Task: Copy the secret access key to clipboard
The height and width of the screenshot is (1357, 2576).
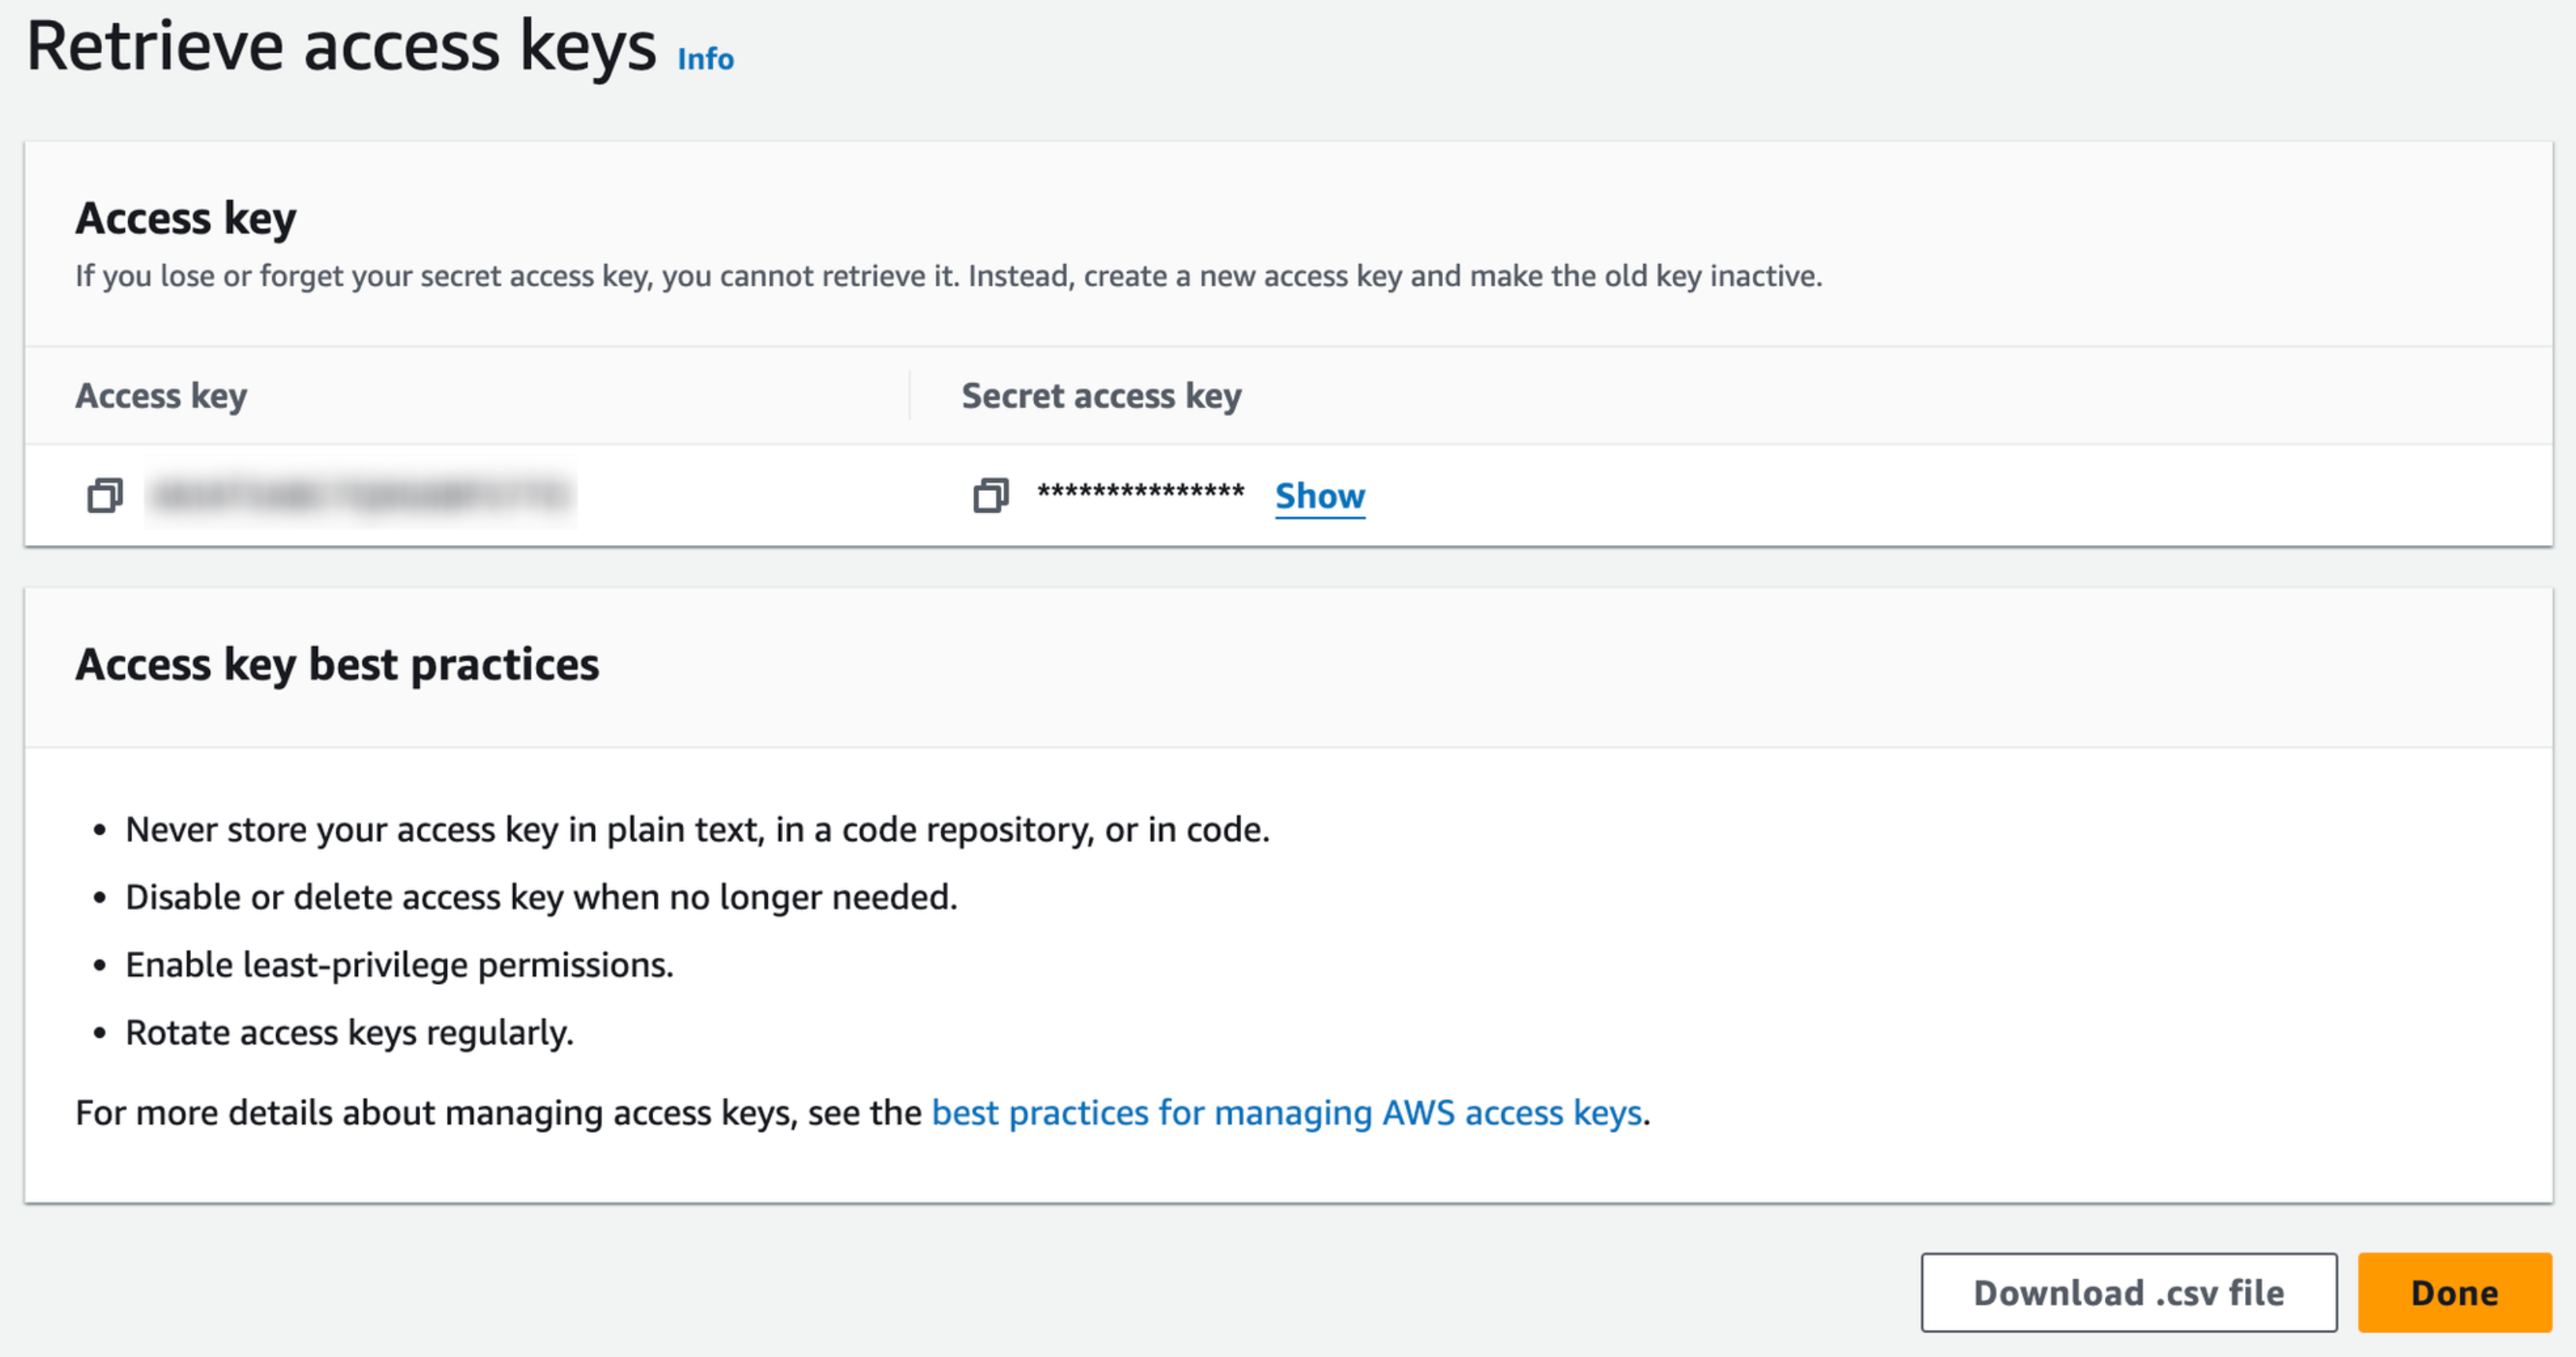Action: (x=990, y=495)
